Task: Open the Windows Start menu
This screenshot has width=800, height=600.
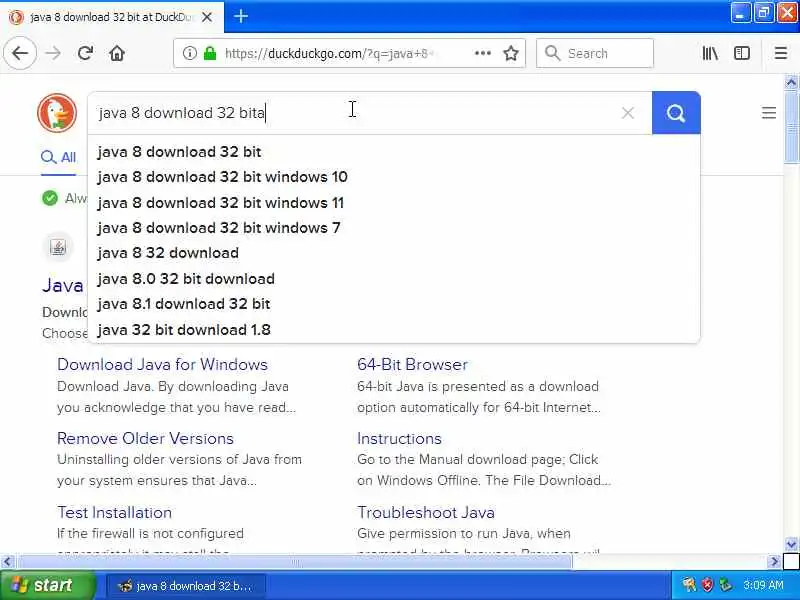Action: 47,585
